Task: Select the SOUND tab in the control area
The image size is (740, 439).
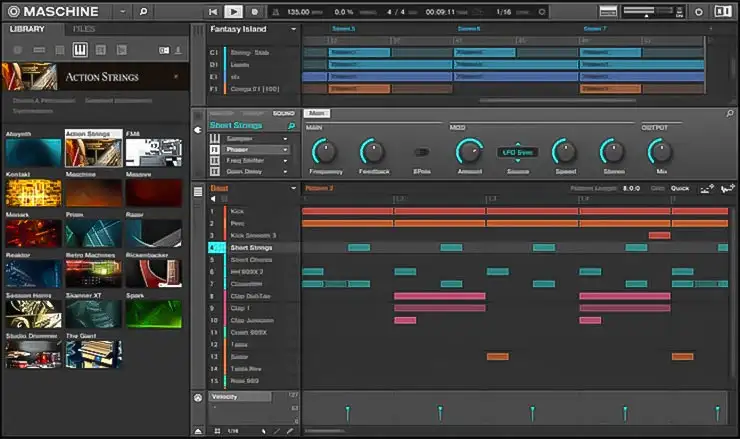Action: click(284, 113)
